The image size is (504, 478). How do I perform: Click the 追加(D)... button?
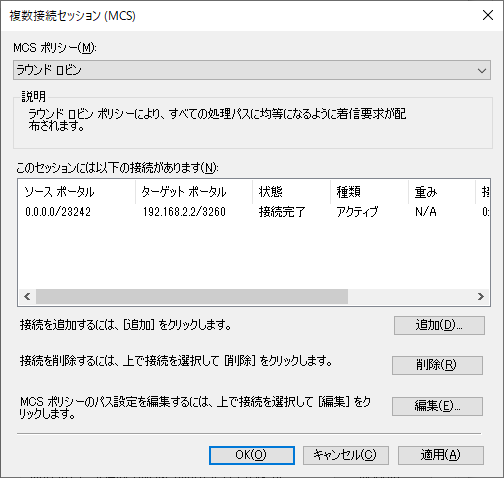point(439,325)
